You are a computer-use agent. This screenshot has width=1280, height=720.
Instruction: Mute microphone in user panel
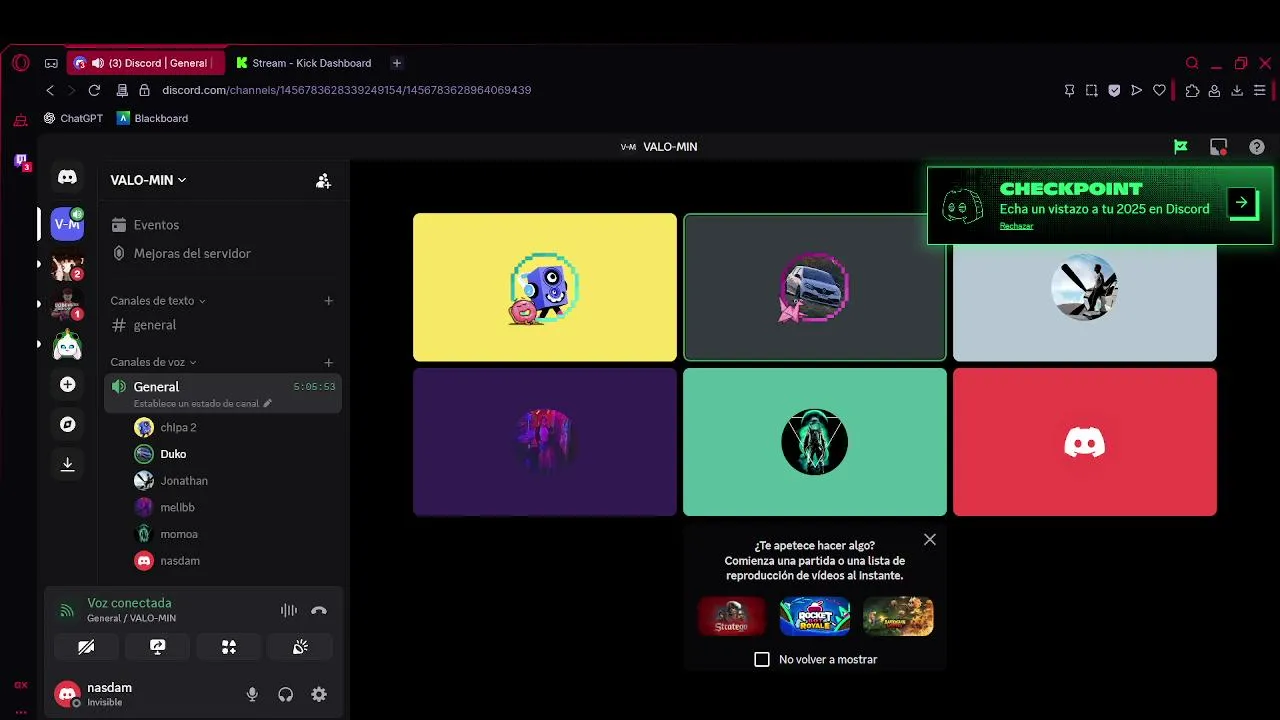[x=252, y=694]
